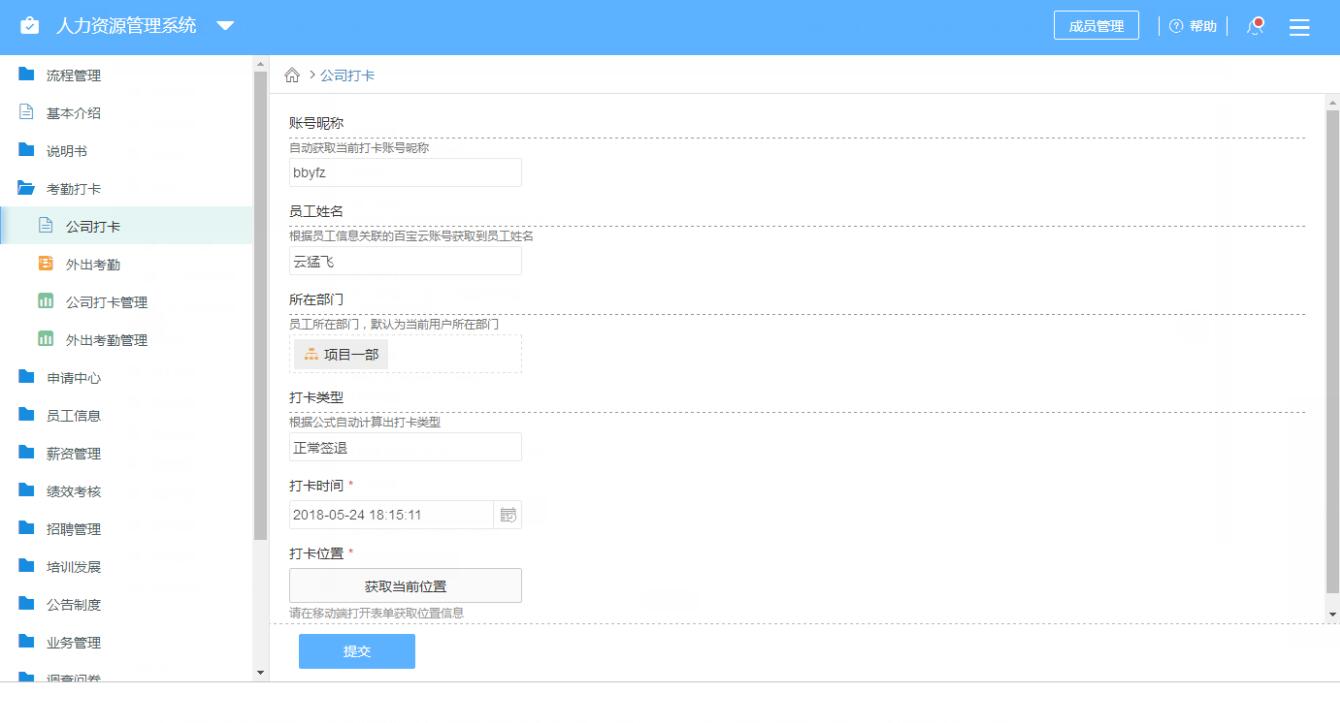Select 公司打卡 in sidebar
1340x723 pixels.
pyautogui.click(x=126, y=226)
